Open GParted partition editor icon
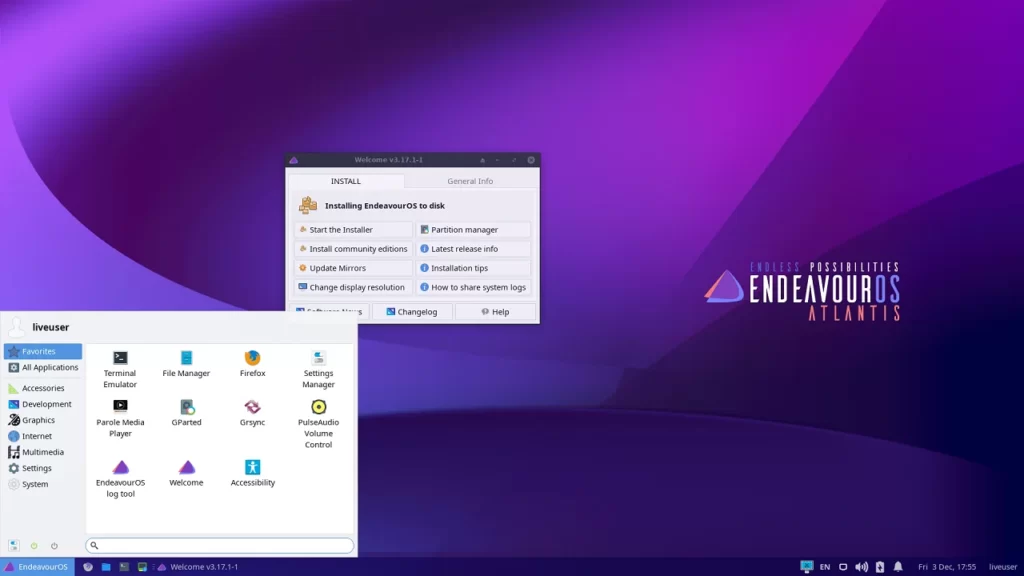Viewport: 1024px width, 576px height. tap(186, 407)
